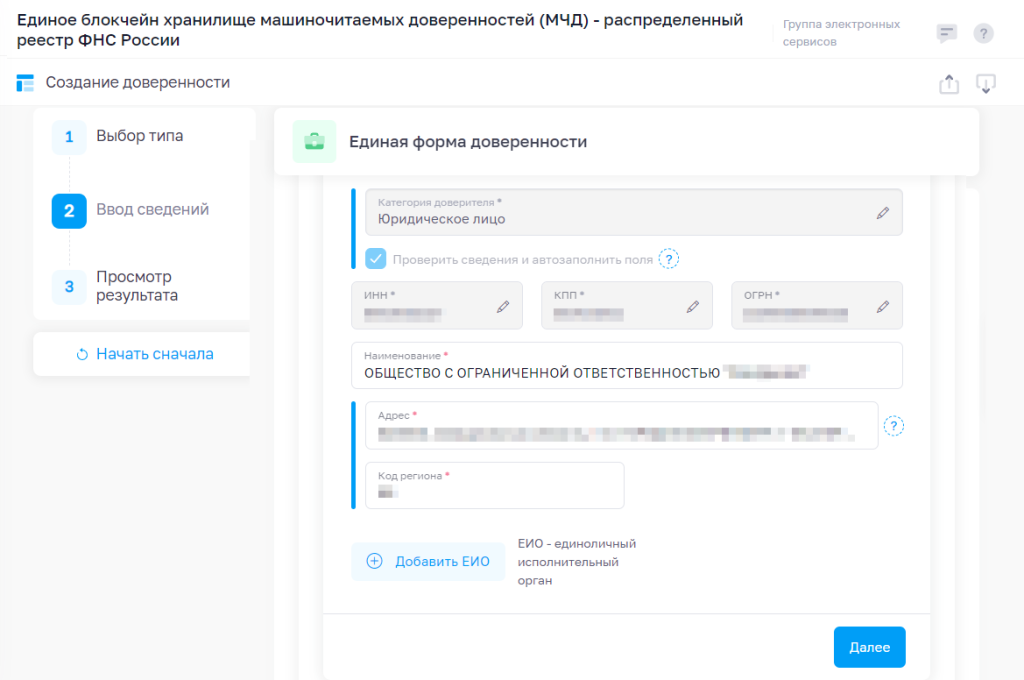
Task: Open the help hint next to the autofill checkbox
Action: tap(669, 259)
